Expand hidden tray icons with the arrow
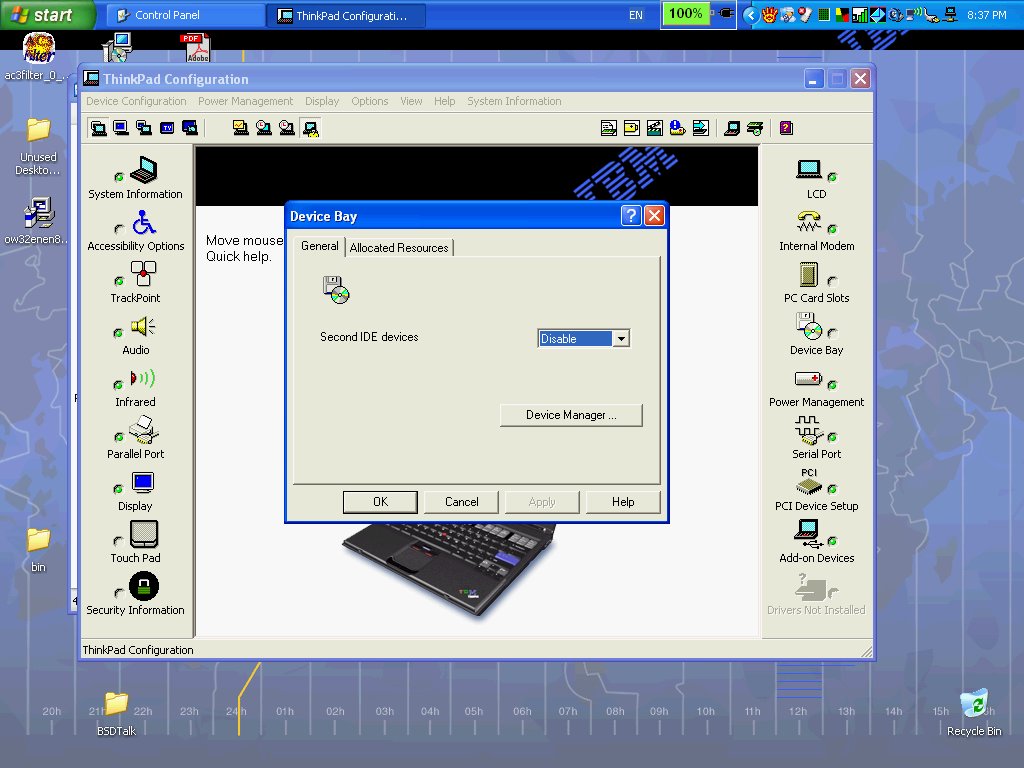Viewport: 1024px width, 768px height. (751, 15)
